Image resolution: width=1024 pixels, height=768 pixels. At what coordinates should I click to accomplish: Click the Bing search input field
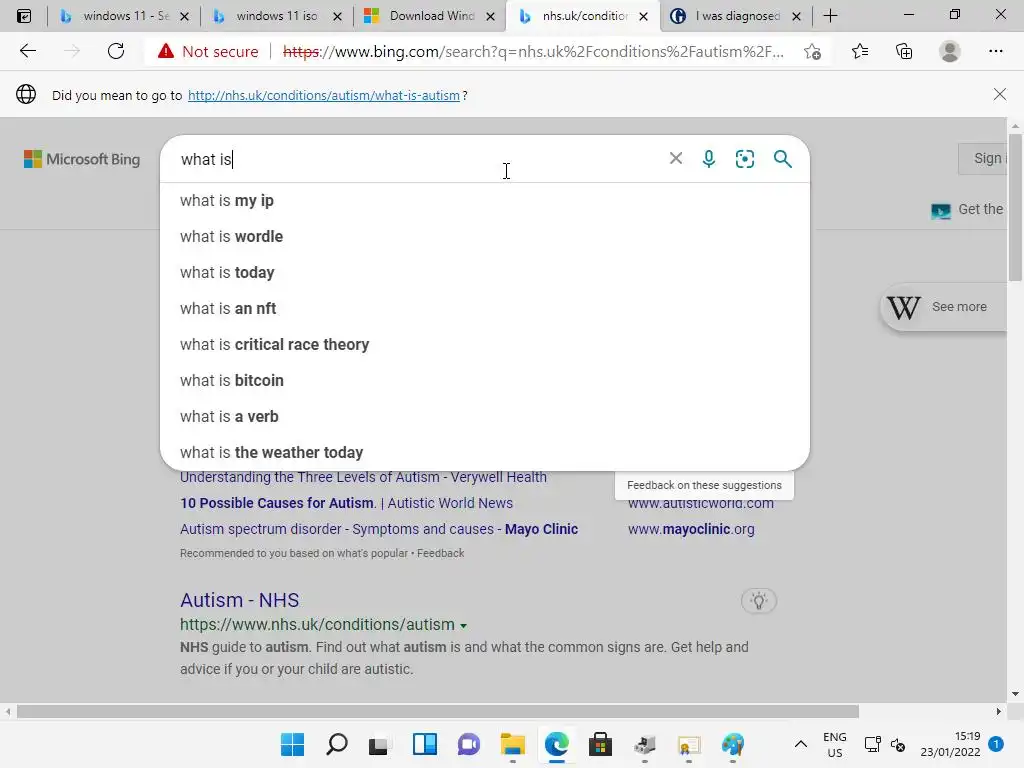[418, 159]
